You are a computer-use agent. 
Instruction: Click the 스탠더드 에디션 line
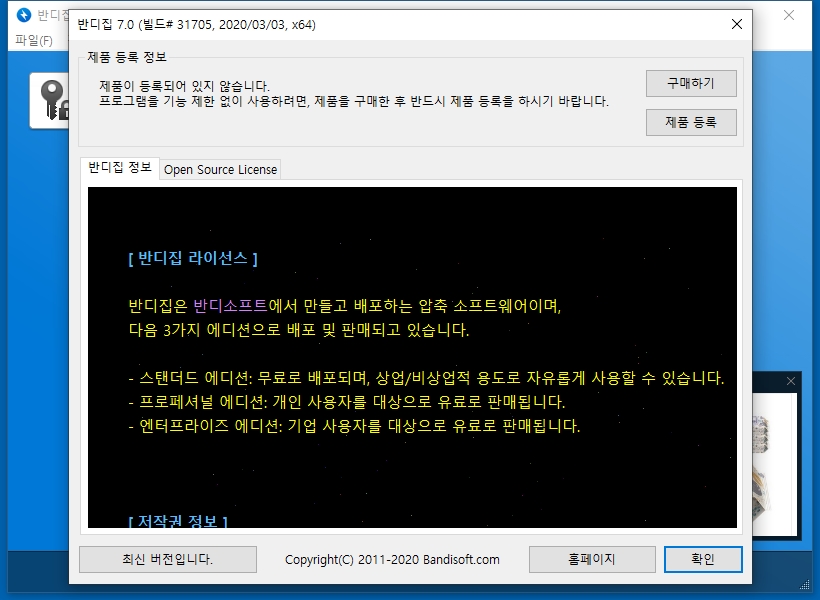(x=426, y=378)
